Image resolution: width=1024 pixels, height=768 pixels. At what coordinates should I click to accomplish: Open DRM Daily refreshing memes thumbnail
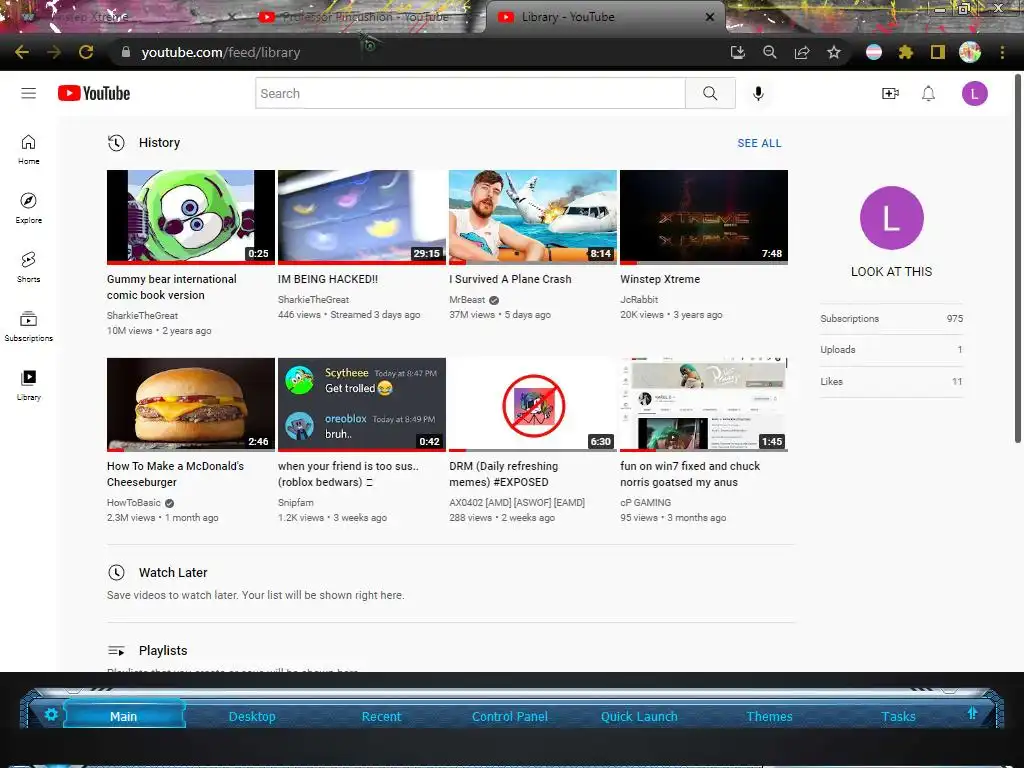(x=533, y=404)
